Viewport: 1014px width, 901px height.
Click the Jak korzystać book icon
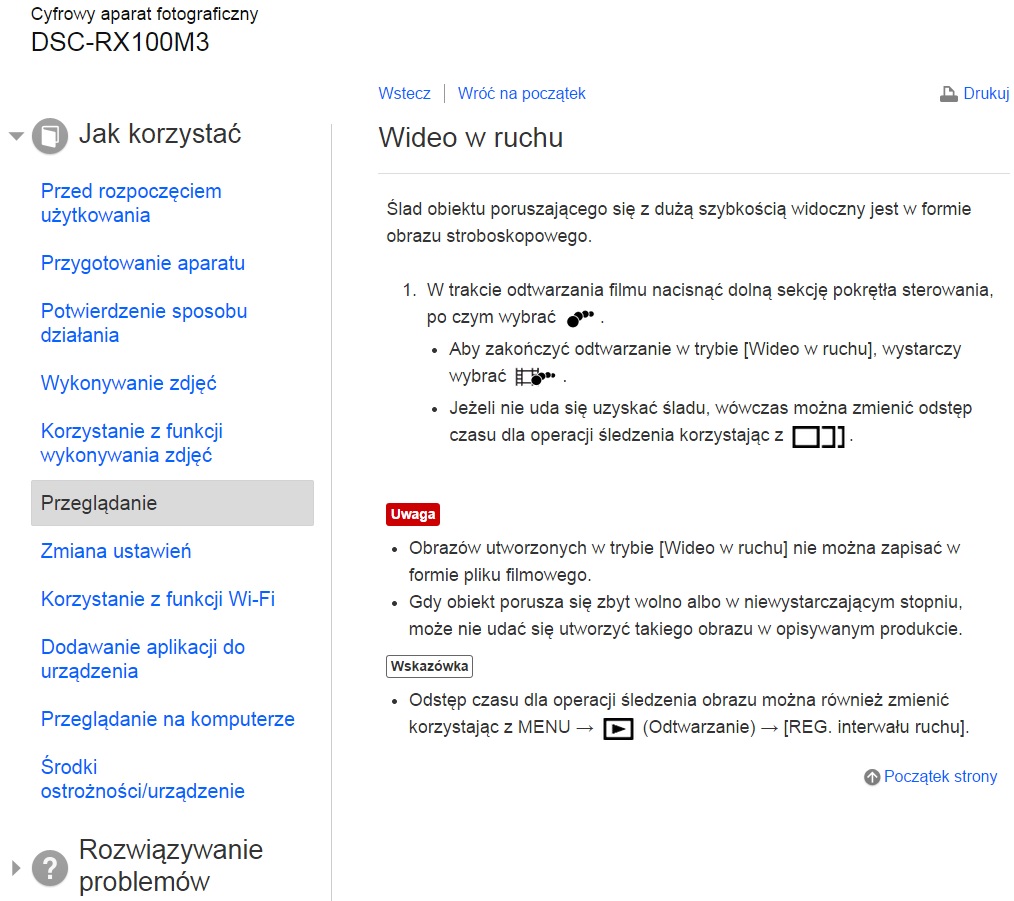50,136
